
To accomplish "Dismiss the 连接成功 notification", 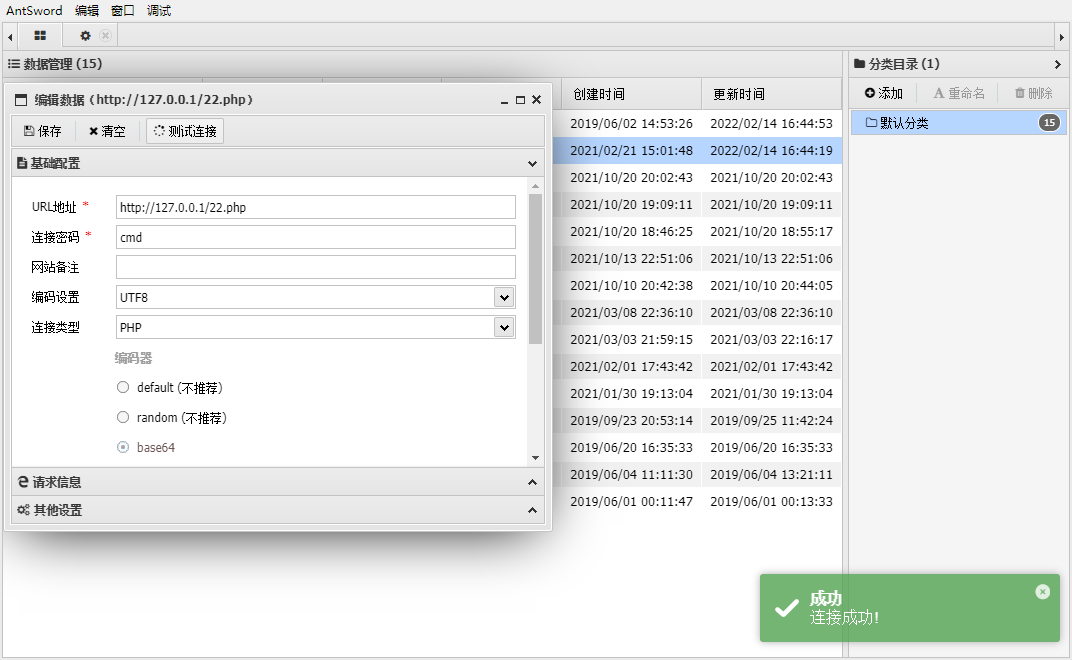I will coord(1043,592).
